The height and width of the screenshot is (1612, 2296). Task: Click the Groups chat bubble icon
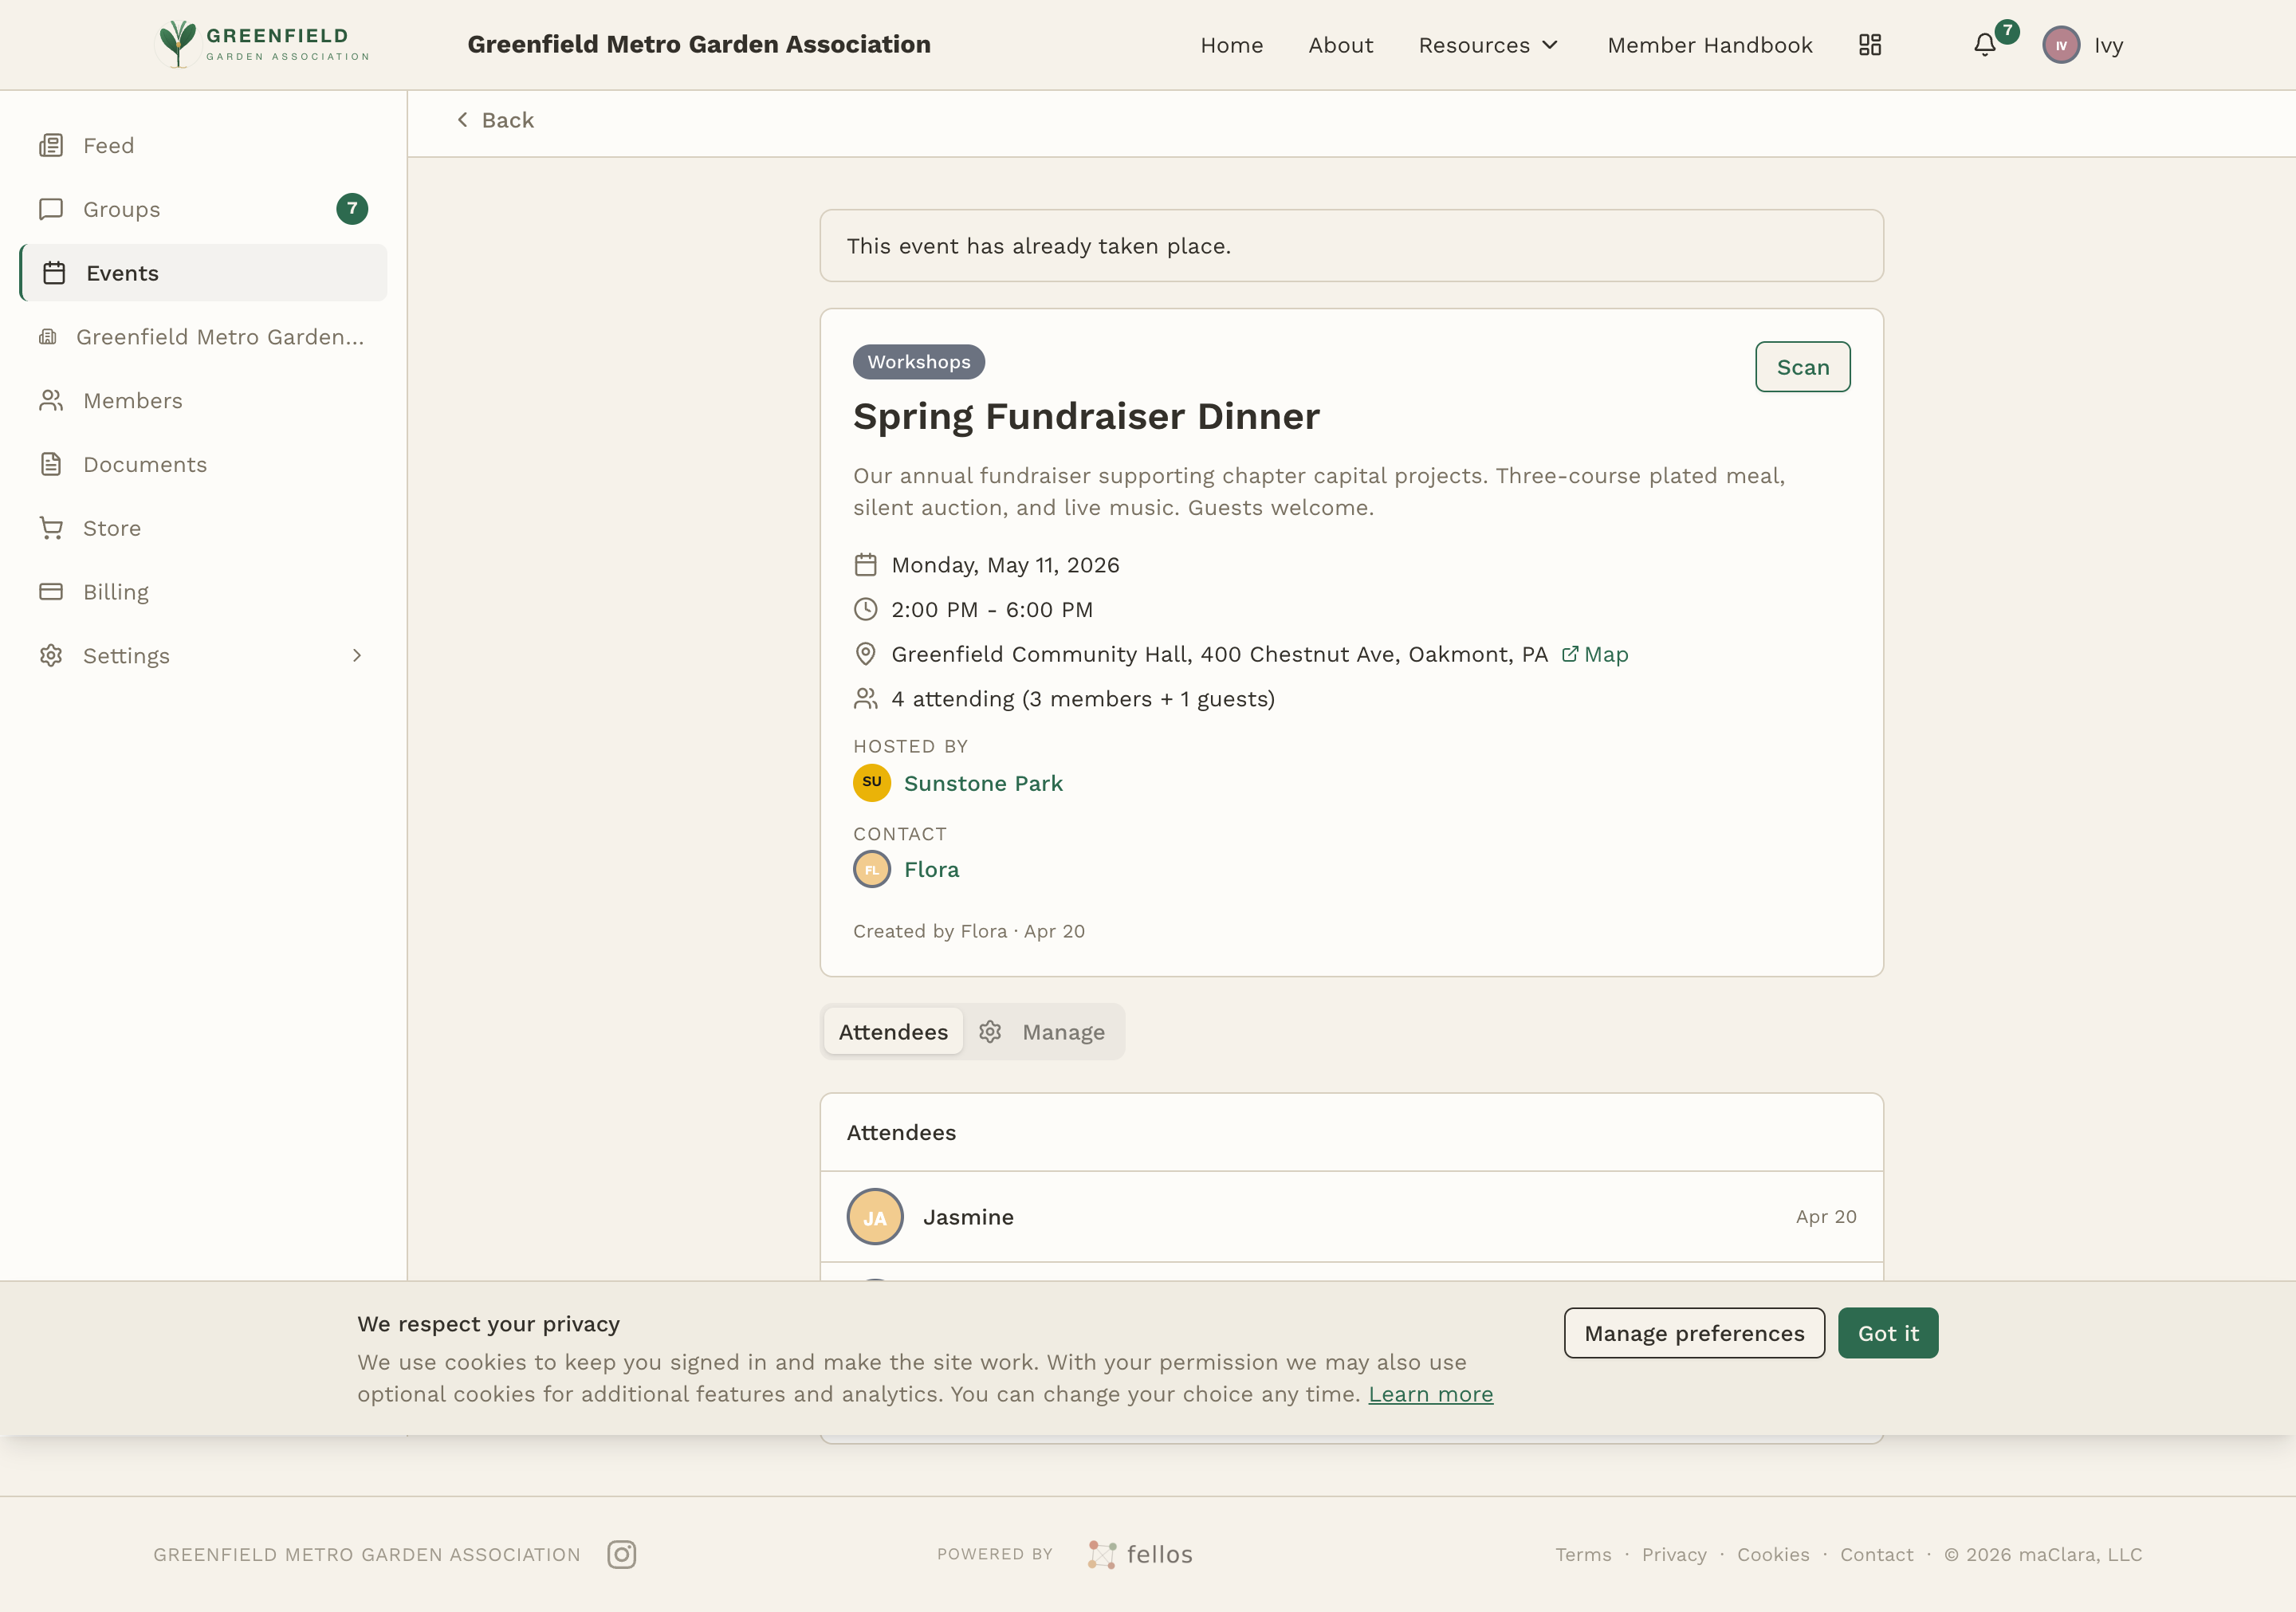pos(51,209)
